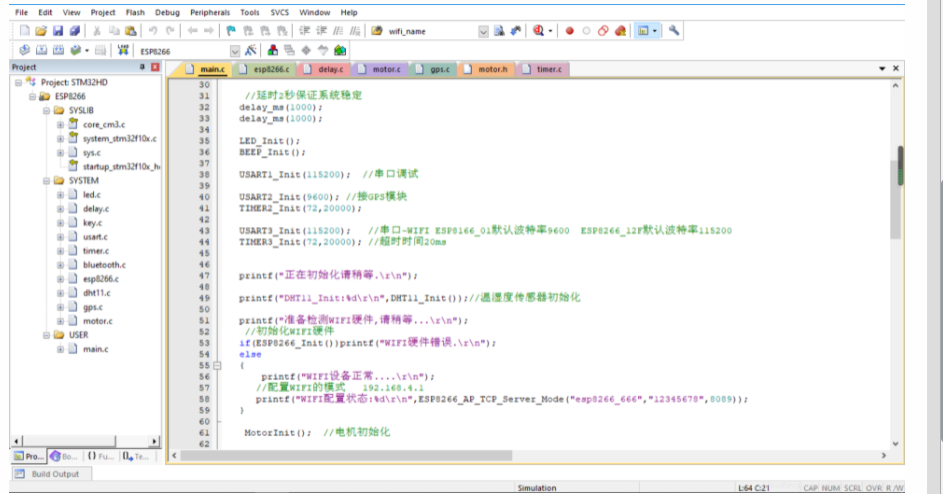Close the Project panel with the X
The image size is (943, 494).
[x=155, y=67]
